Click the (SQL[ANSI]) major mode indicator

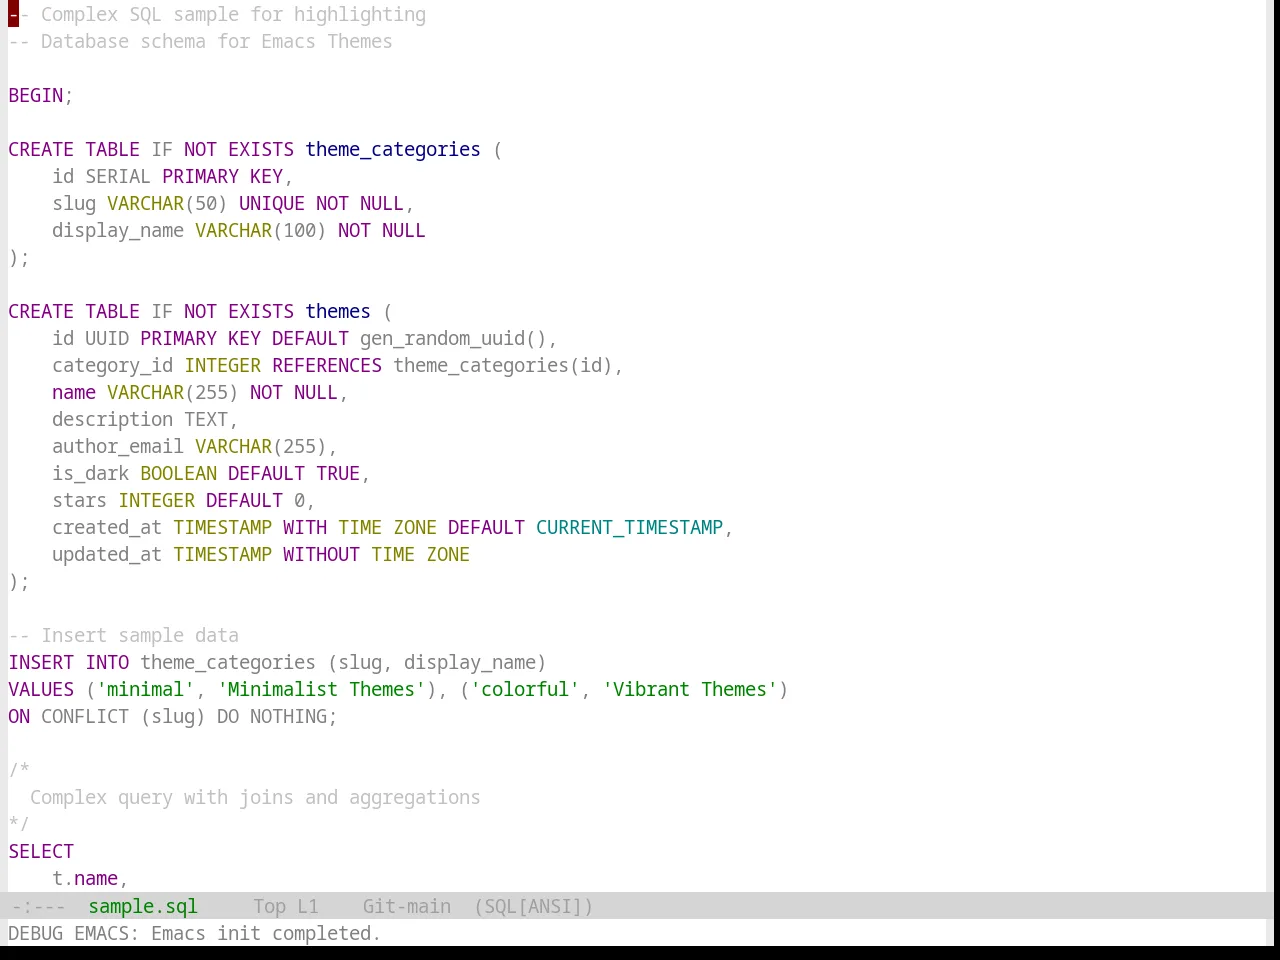point(534,906)
